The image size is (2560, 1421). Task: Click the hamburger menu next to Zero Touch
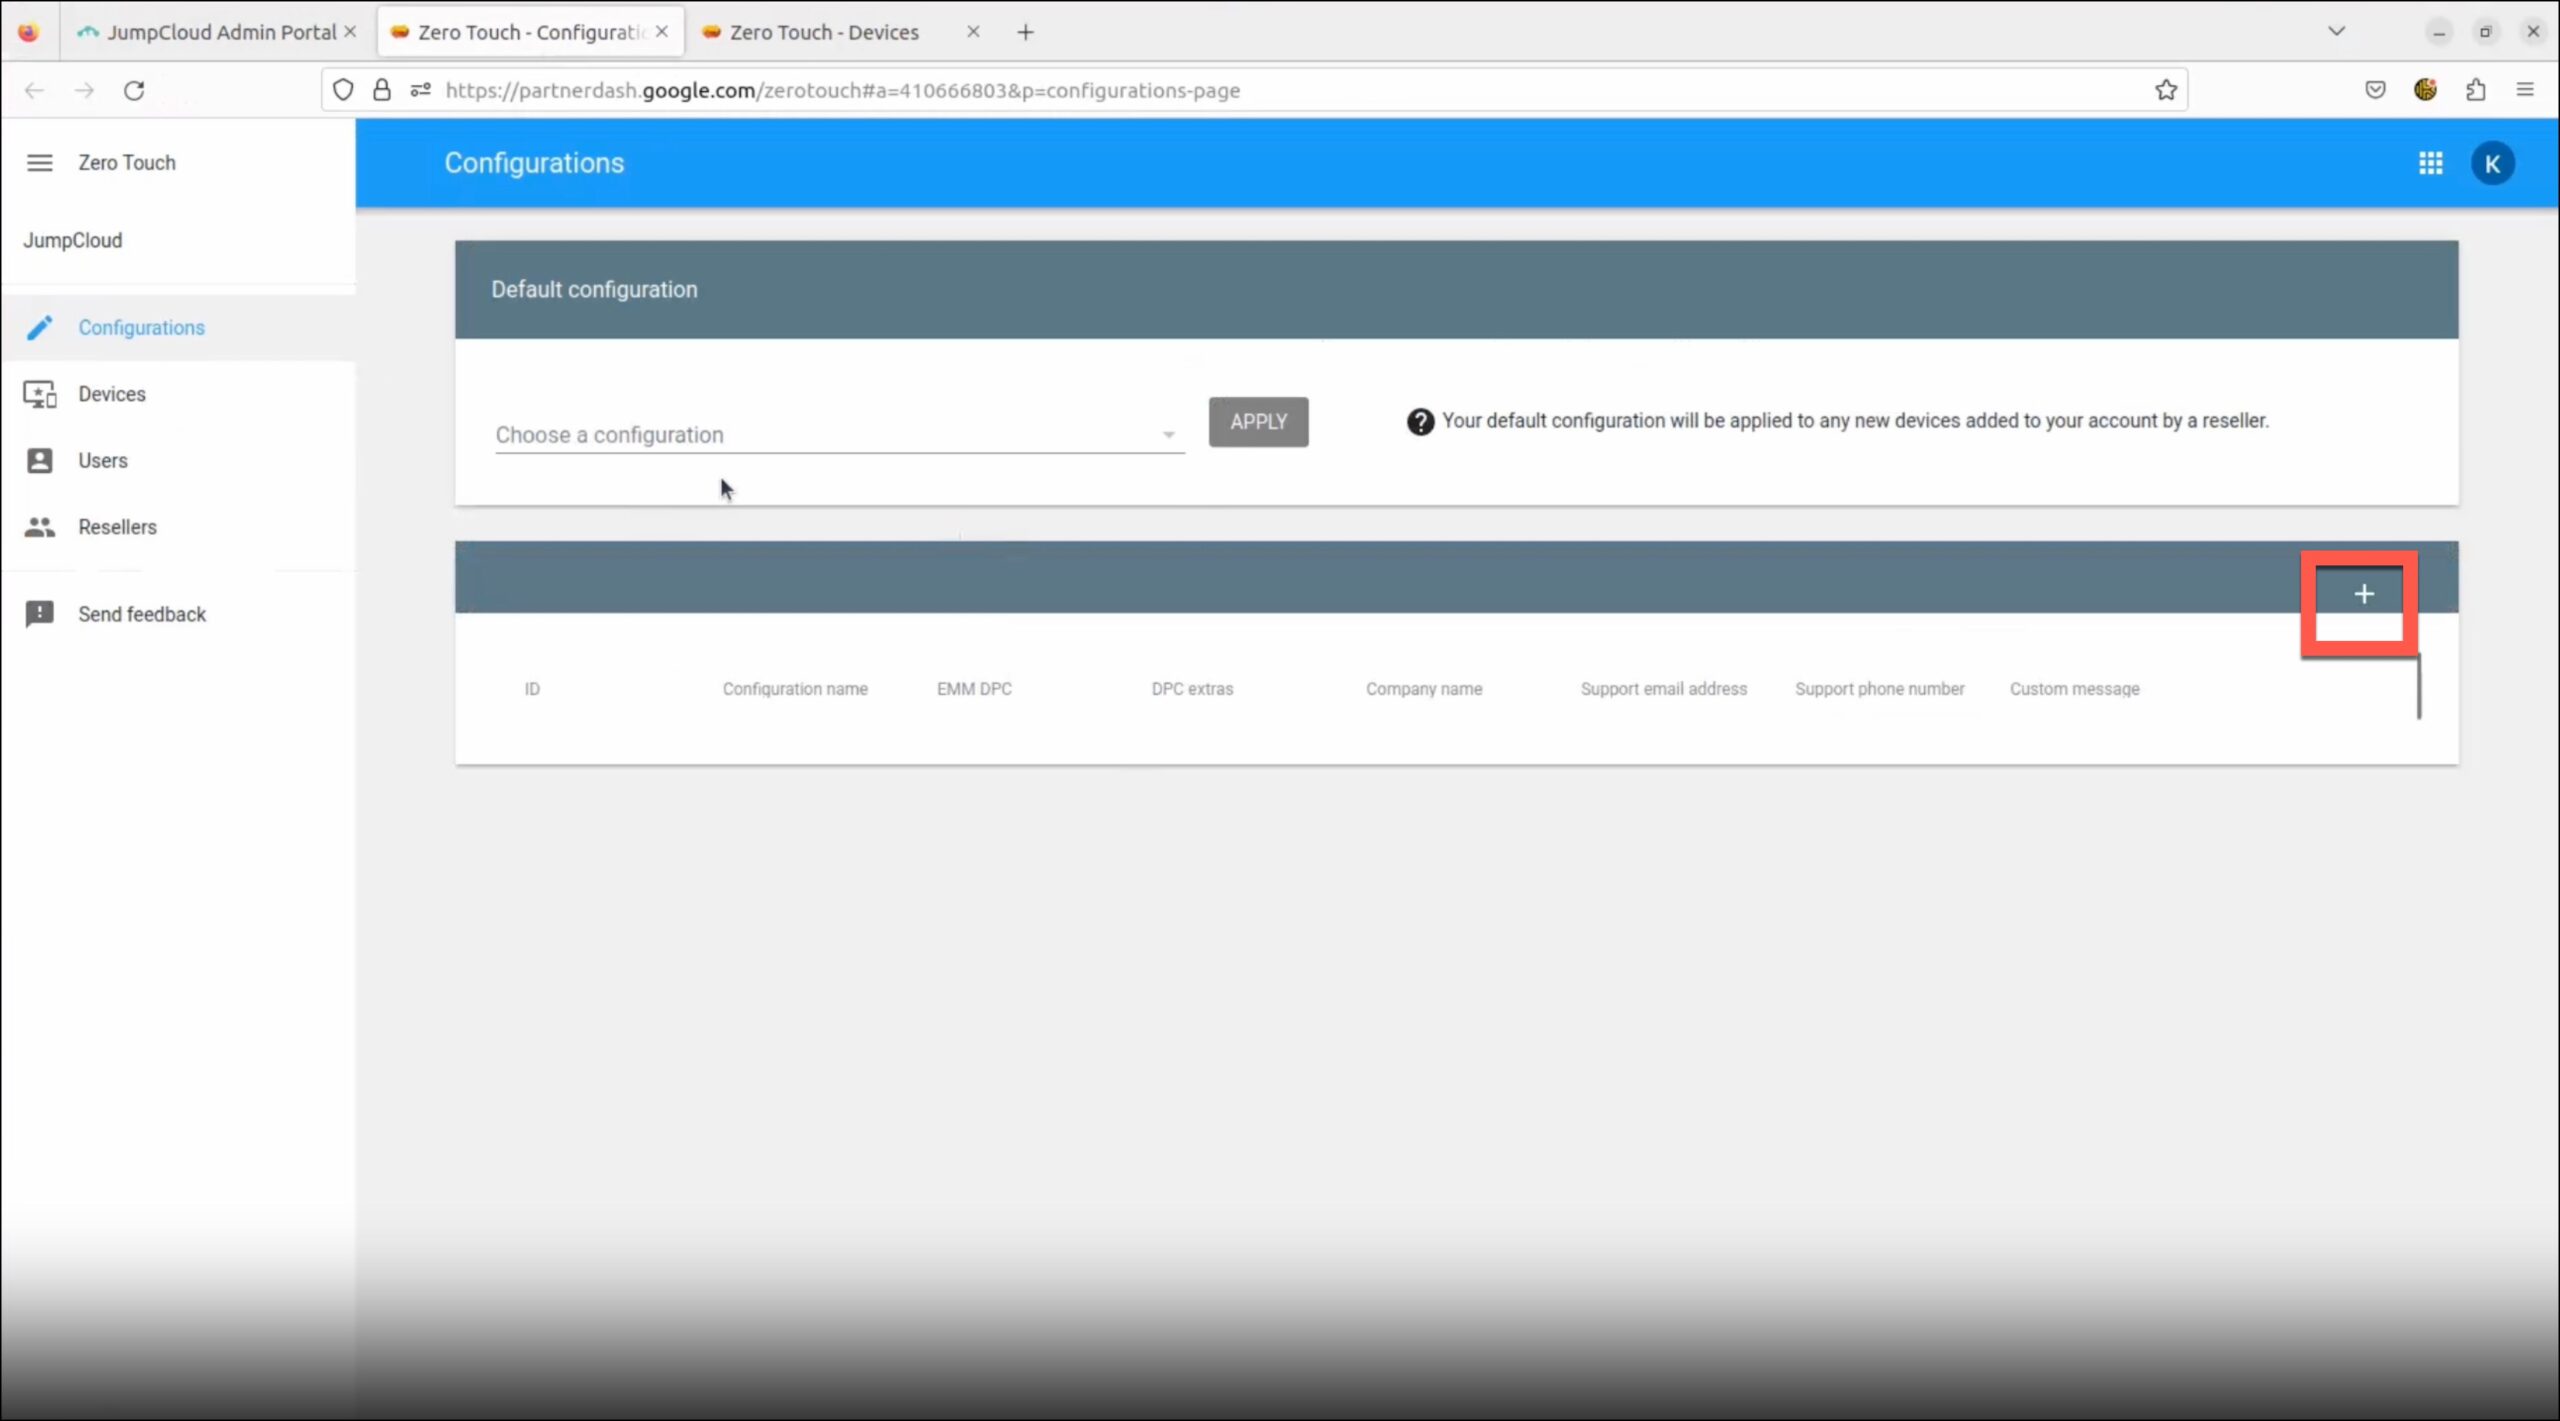click(x=39, y=163)
